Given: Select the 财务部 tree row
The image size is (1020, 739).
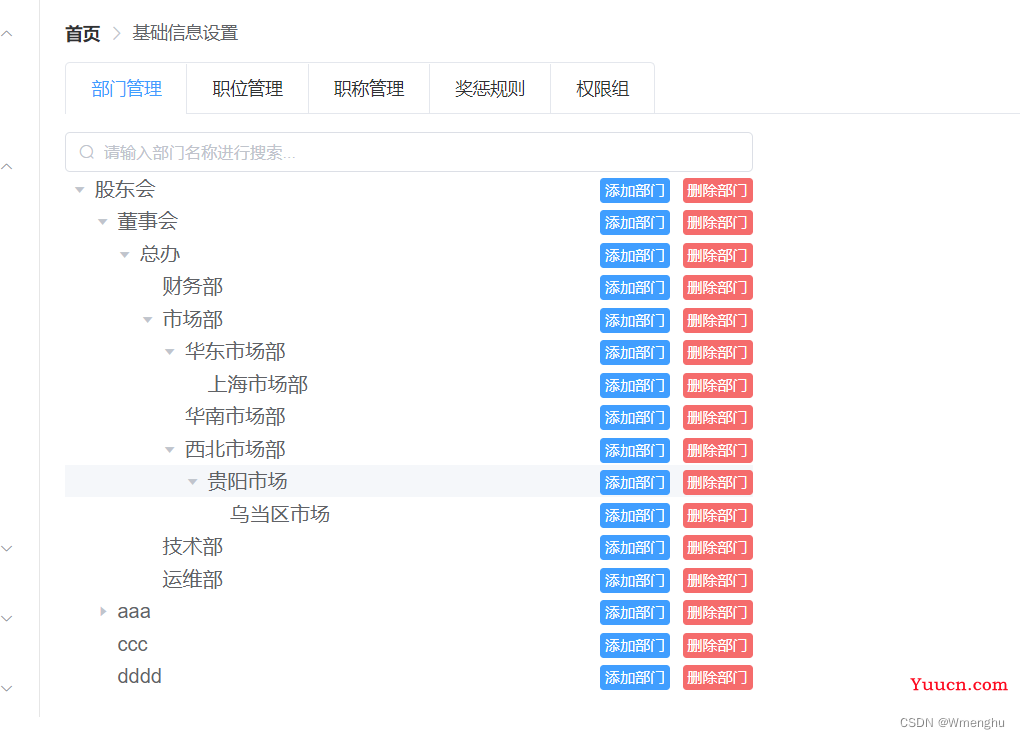Looking at the screenshot, I should click(x=409, y=287).
